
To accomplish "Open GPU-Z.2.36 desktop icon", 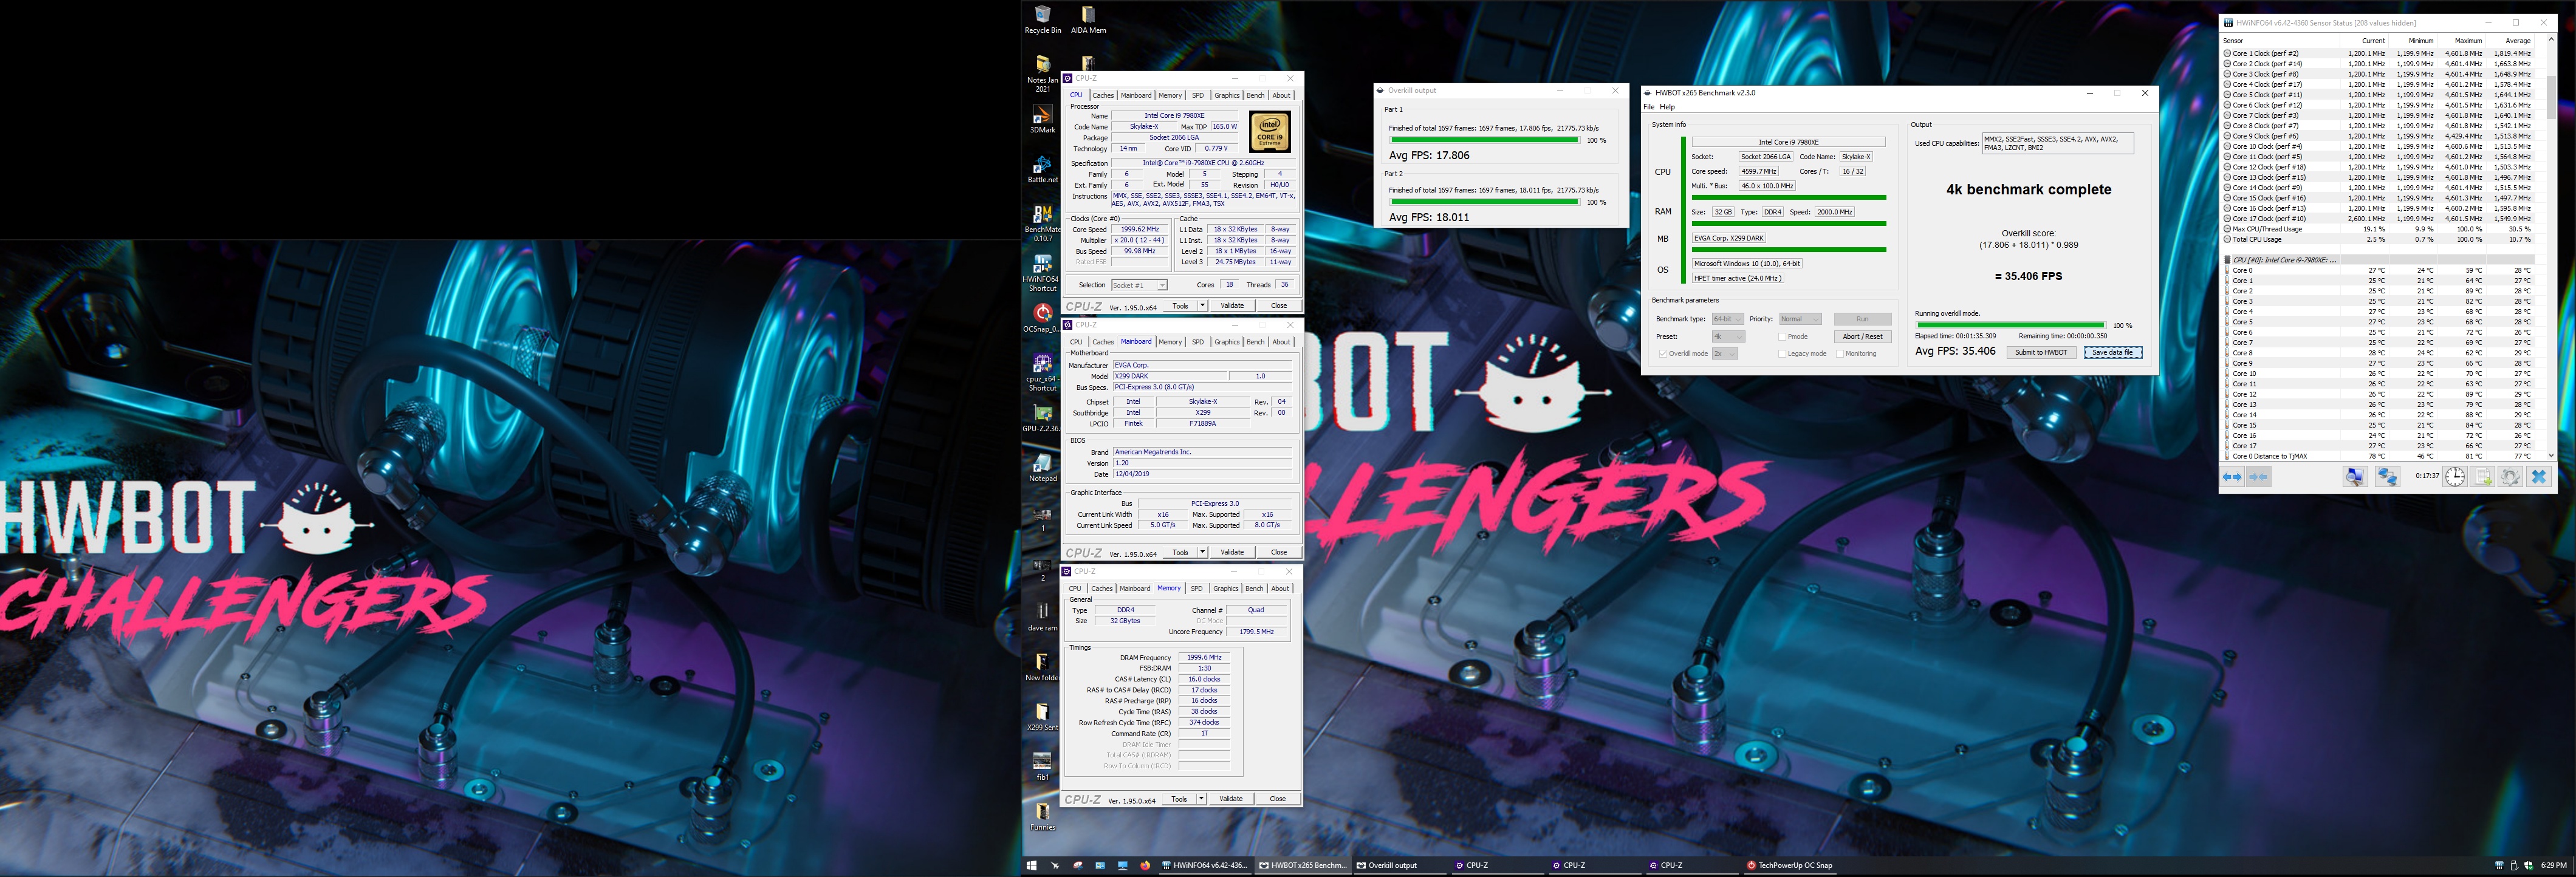I will (1042, 418).
